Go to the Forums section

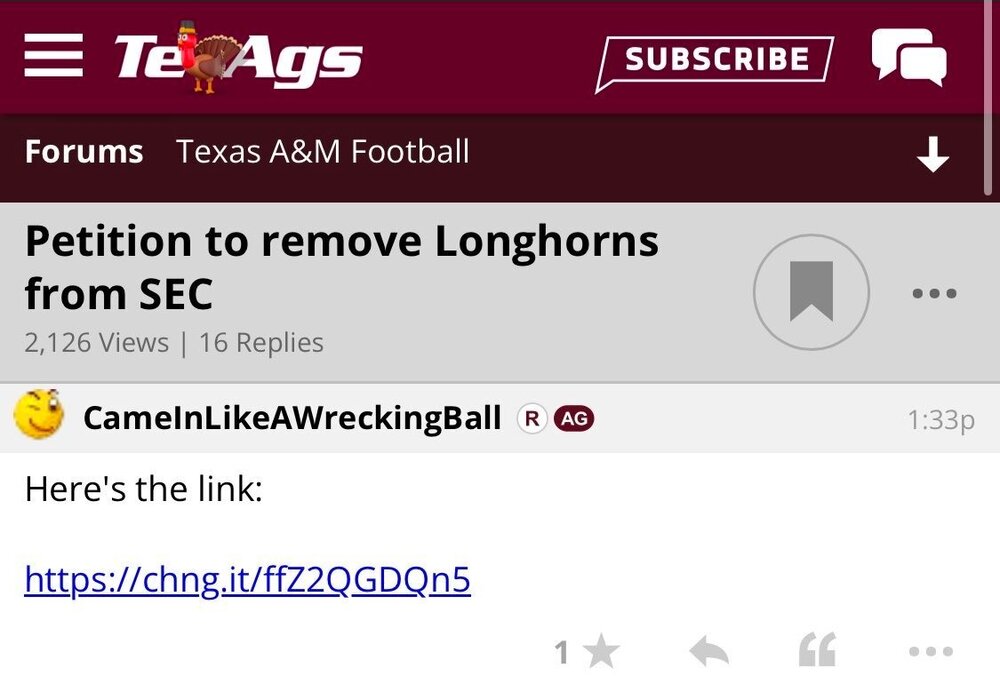(x=84, y=152)
